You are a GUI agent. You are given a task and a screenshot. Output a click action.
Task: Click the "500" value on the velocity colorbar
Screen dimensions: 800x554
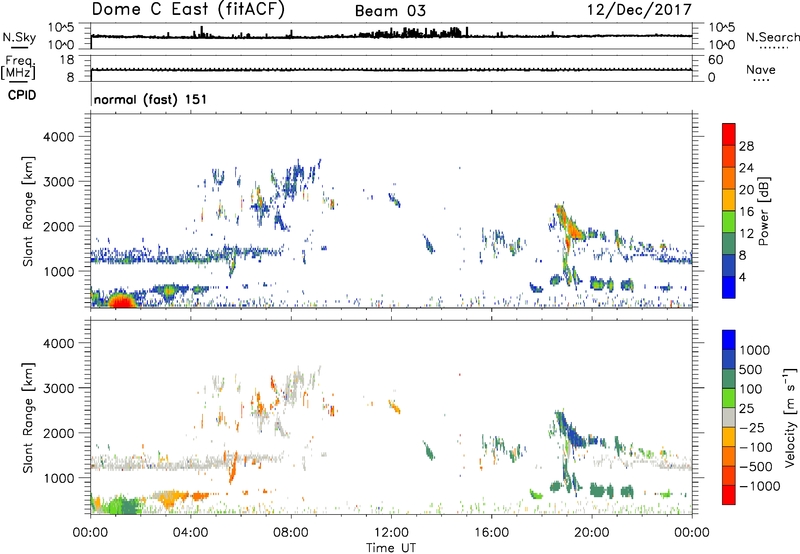coord(751,369)
